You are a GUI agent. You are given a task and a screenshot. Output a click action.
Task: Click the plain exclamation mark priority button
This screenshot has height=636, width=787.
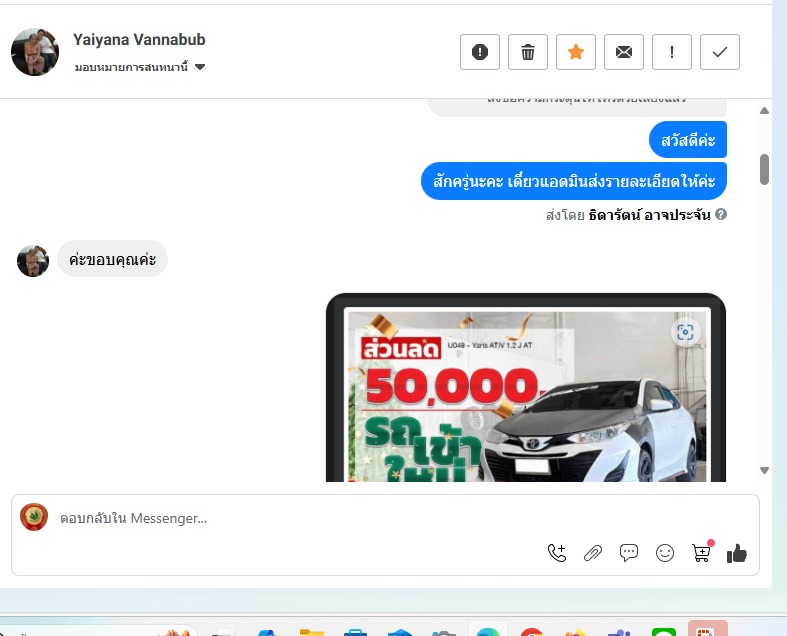[672, 52]
